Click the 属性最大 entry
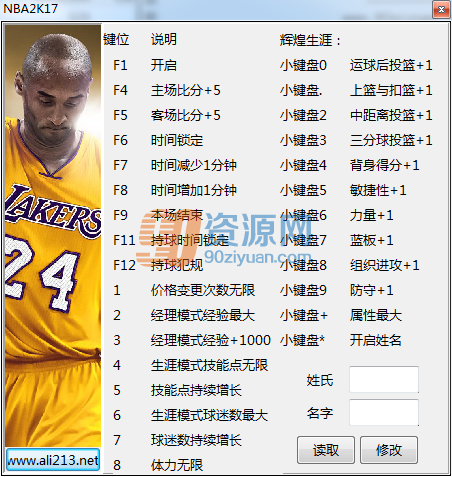 376,315
